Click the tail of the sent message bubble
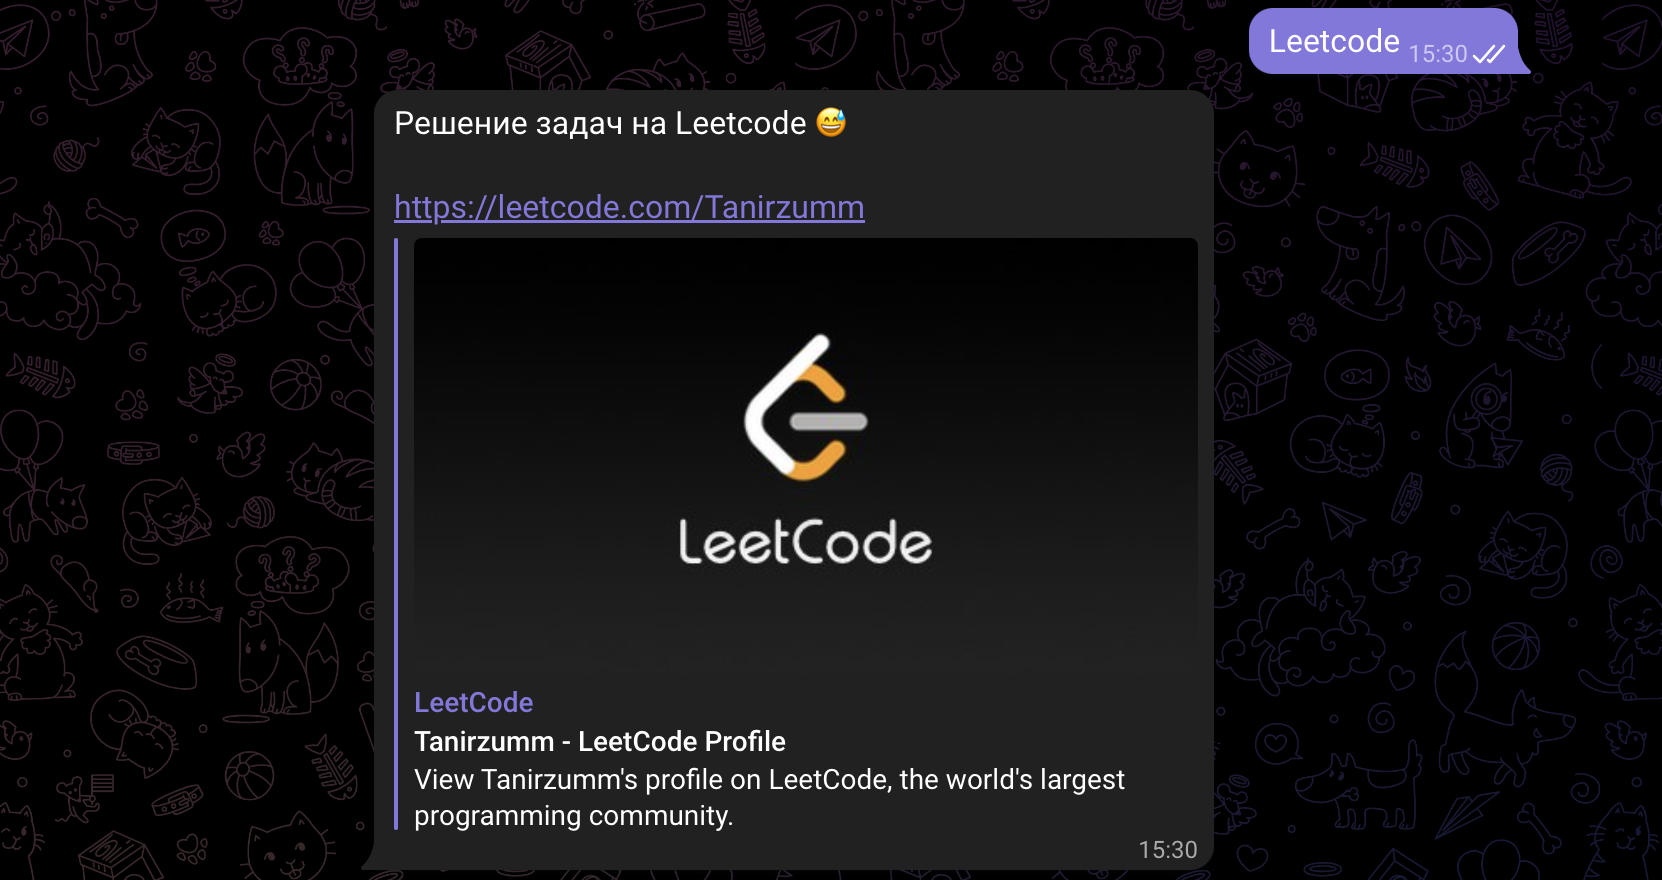This screenshot has width=1662, height=880. 1524,66
